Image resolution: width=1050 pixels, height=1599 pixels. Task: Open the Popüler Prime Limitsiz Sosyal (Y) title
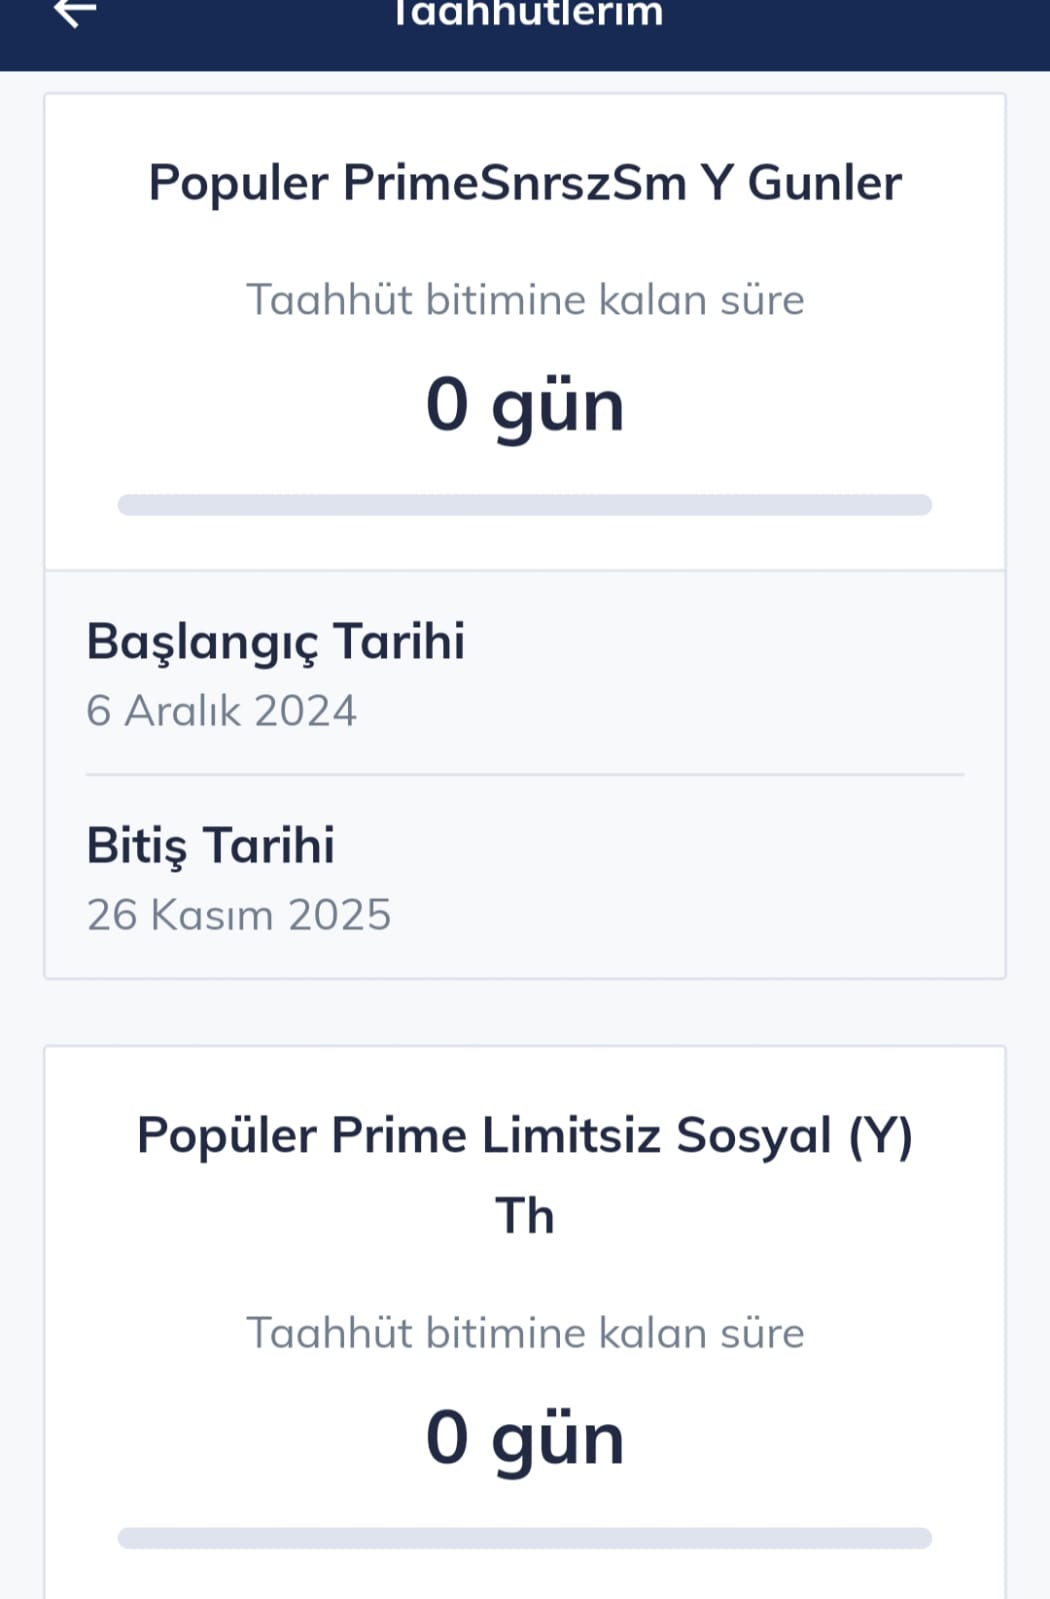[x=525, y=1136]
